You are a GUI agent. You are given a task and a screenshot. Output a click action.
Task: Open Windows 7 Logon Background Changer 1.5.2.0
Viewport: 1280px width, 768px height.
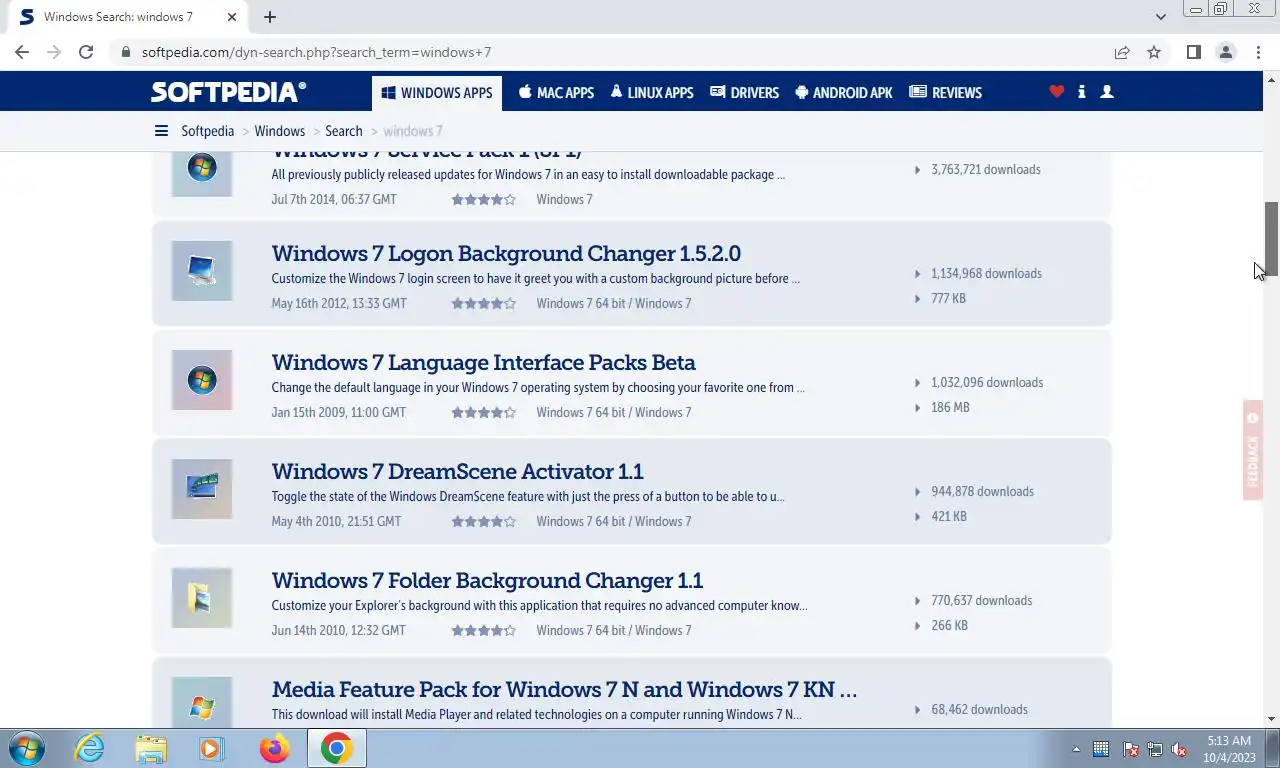pos(506,253)
